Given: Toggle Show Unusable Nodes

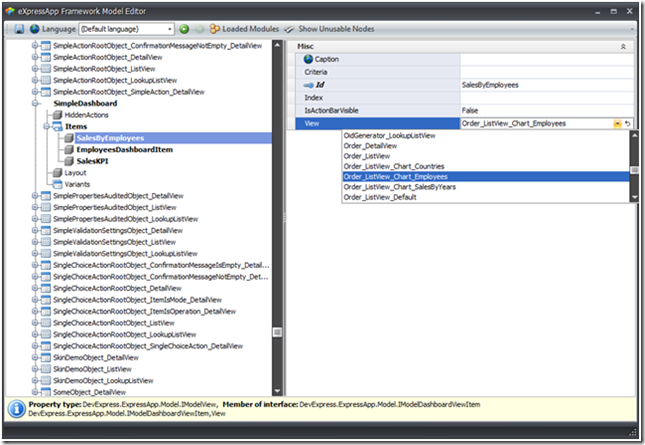Looking at the screenshot, I should [329, 29].
